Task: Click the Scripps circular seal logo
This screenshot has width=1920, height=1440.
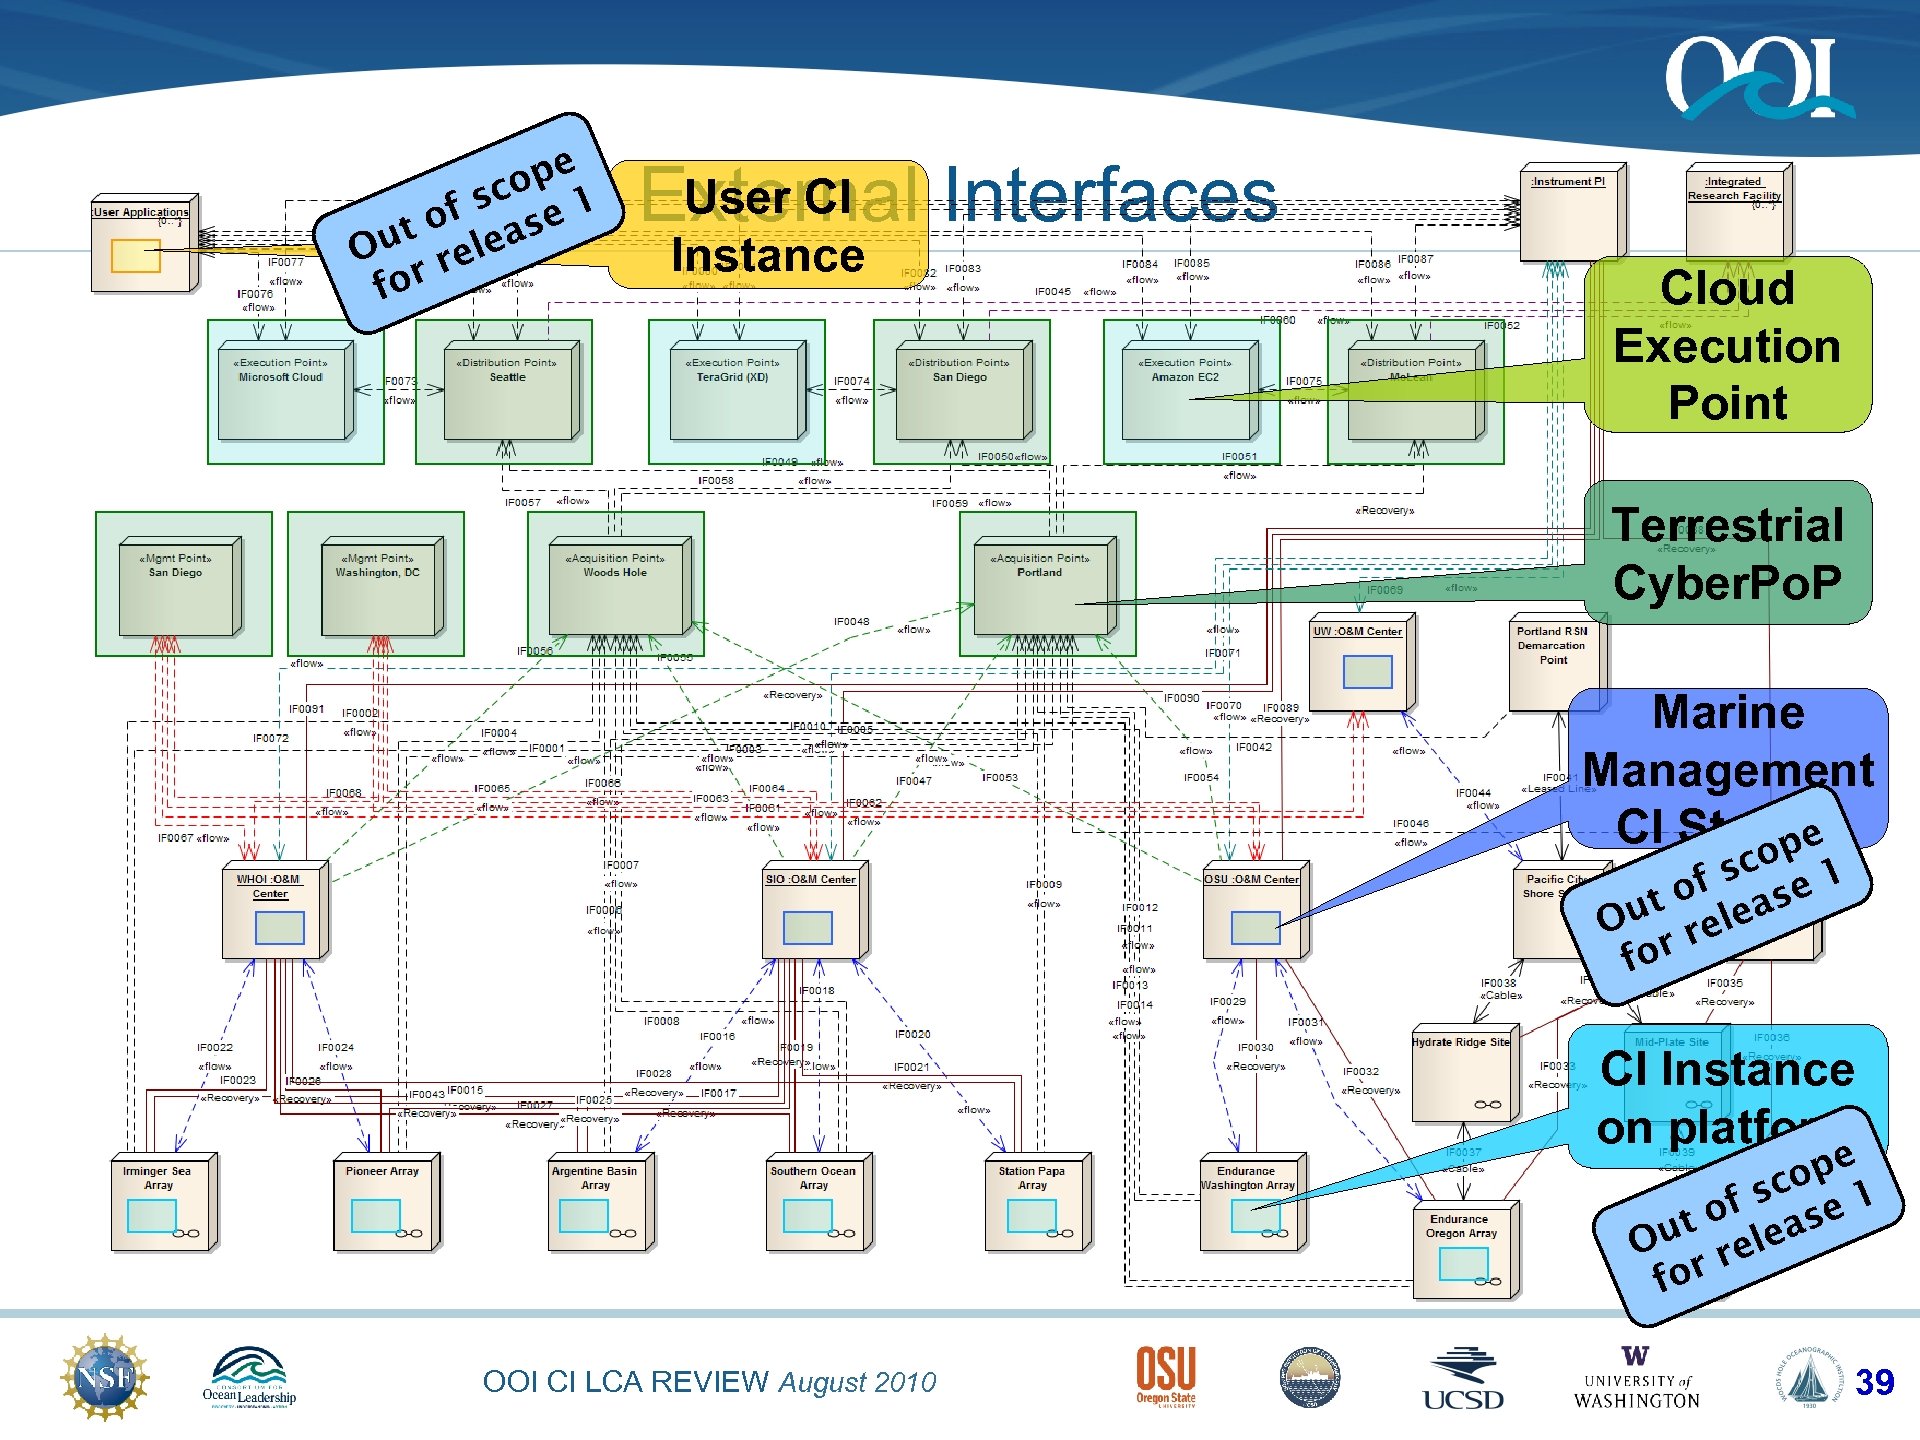Action: (1310, 1377)
